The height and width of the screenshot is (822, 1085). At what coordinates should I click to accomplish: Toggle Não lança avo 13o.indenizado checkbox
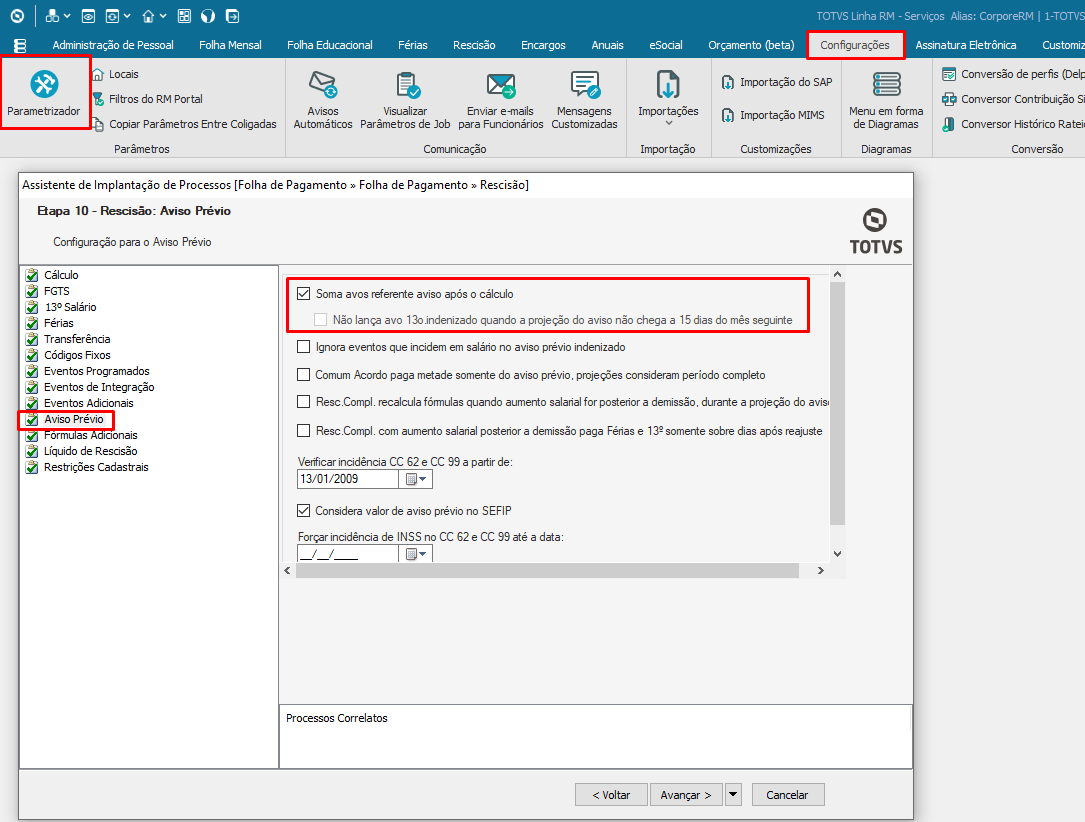point(320,320)
